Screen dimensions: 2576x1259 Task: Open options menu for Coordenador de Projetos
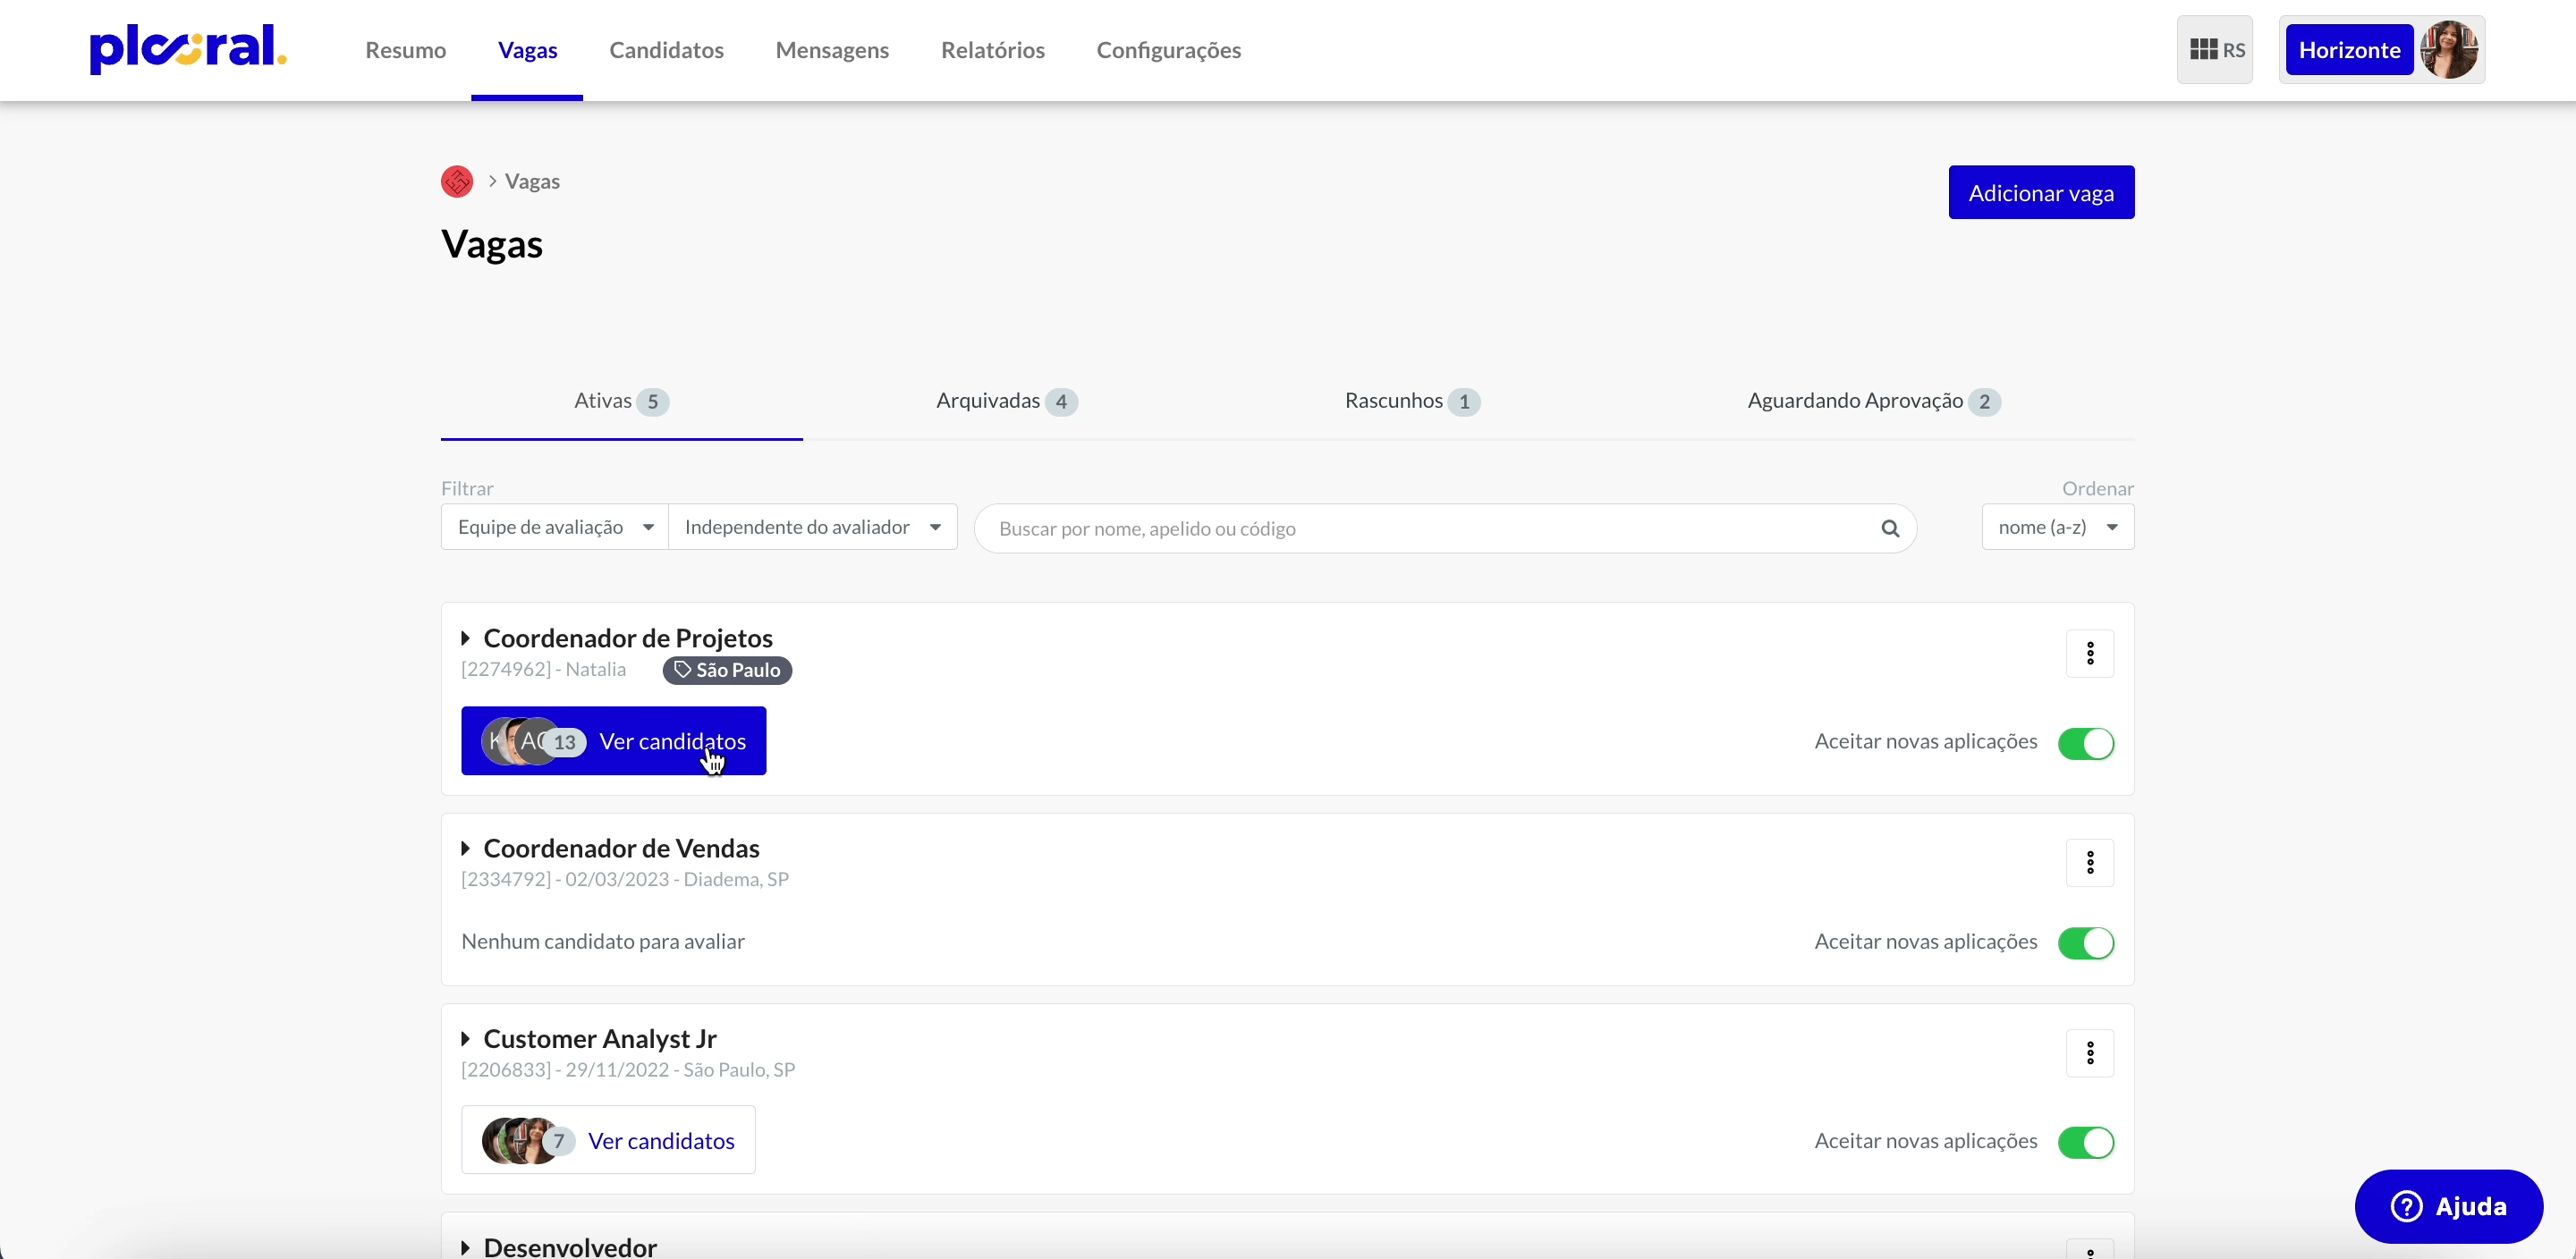point(2090,653)
